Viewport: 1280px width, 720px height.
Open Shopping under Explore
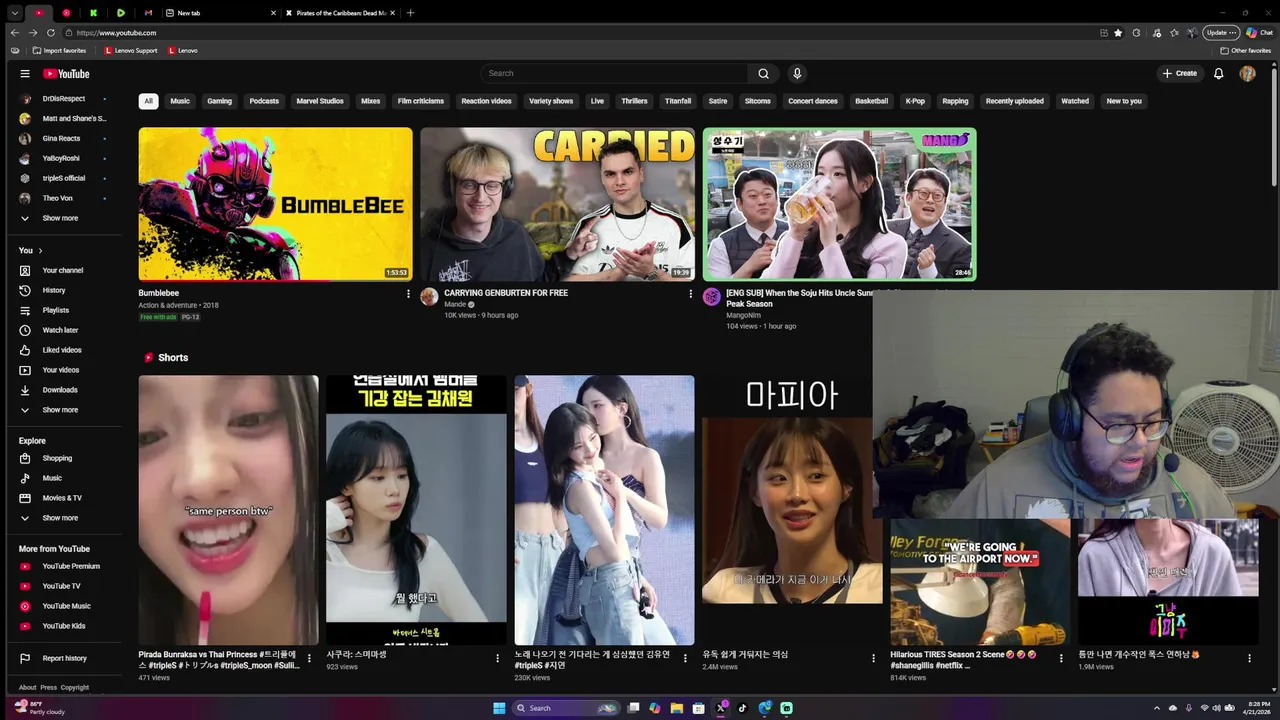pos(57,458)
